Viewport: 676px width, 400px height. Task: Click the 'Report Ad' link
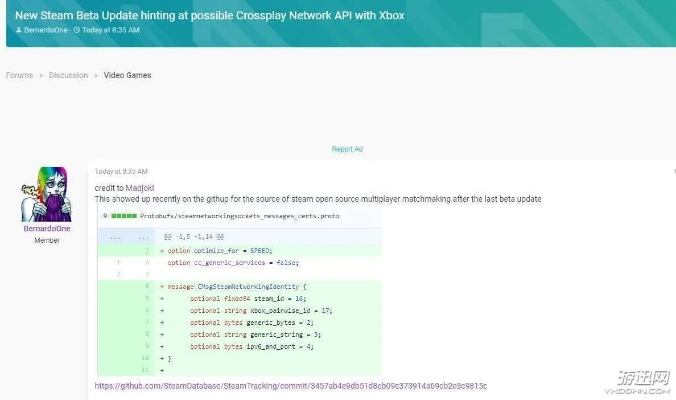(x=347, y=149)
